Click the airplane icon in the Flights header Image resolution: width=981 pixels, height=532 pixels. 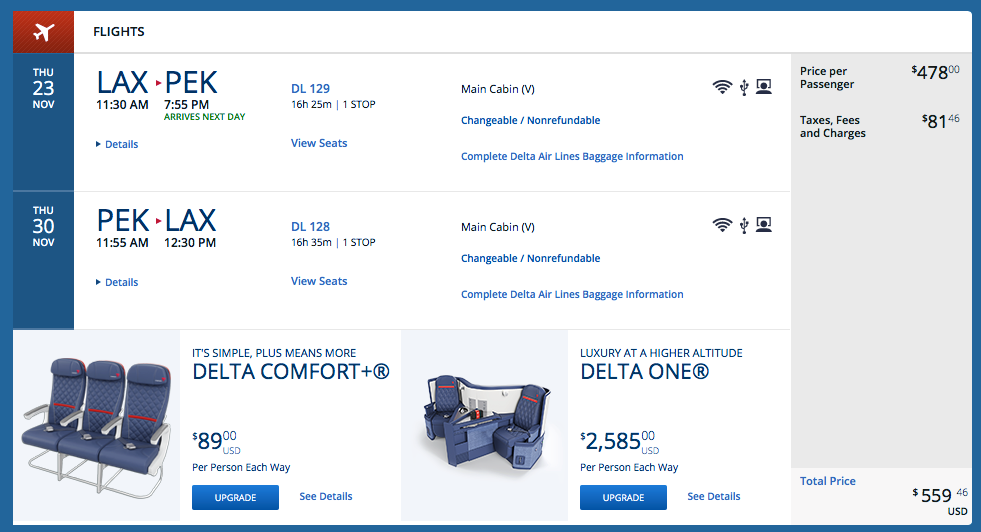pyautogui.click(x=43, y=32)
